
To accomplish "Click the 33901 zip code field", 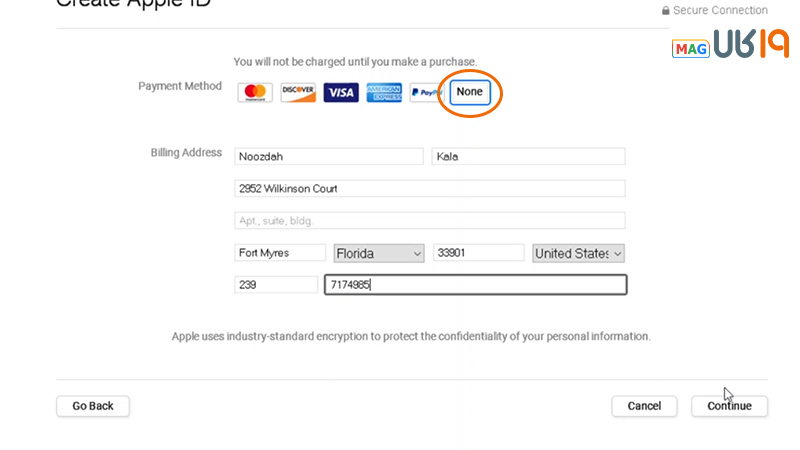I will click(x=478, y=253).
